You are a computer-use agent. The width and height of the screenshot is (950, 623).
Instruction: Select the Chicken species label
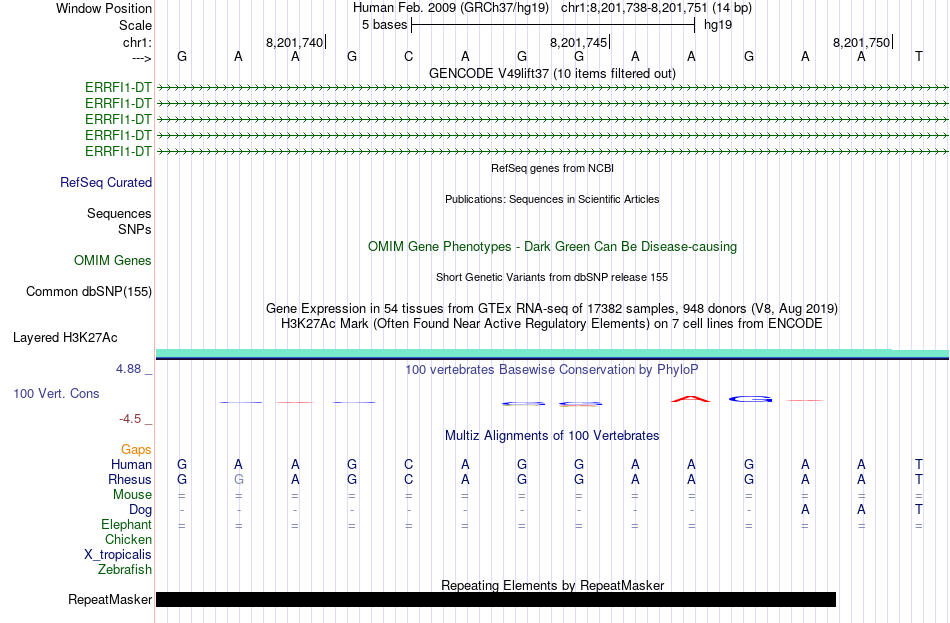[128, 539]
